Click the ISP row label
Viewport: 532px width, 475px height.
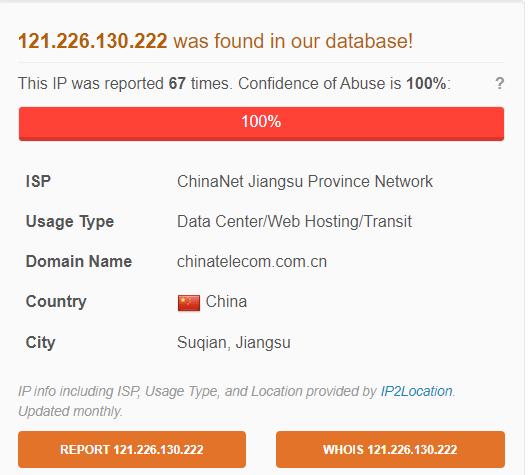[38, 182]
